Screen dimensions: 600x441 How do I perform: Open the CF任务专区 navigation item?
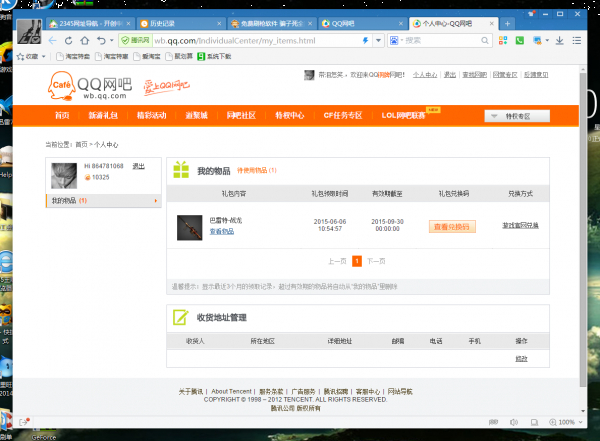click(343, 116)
